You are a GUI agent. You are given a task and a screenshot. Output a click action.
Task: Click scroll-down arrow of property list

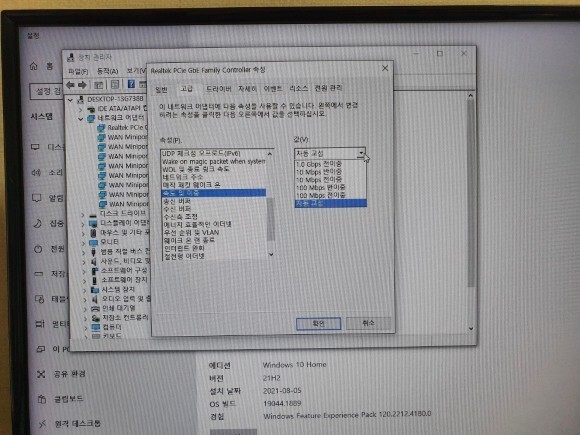271,254
